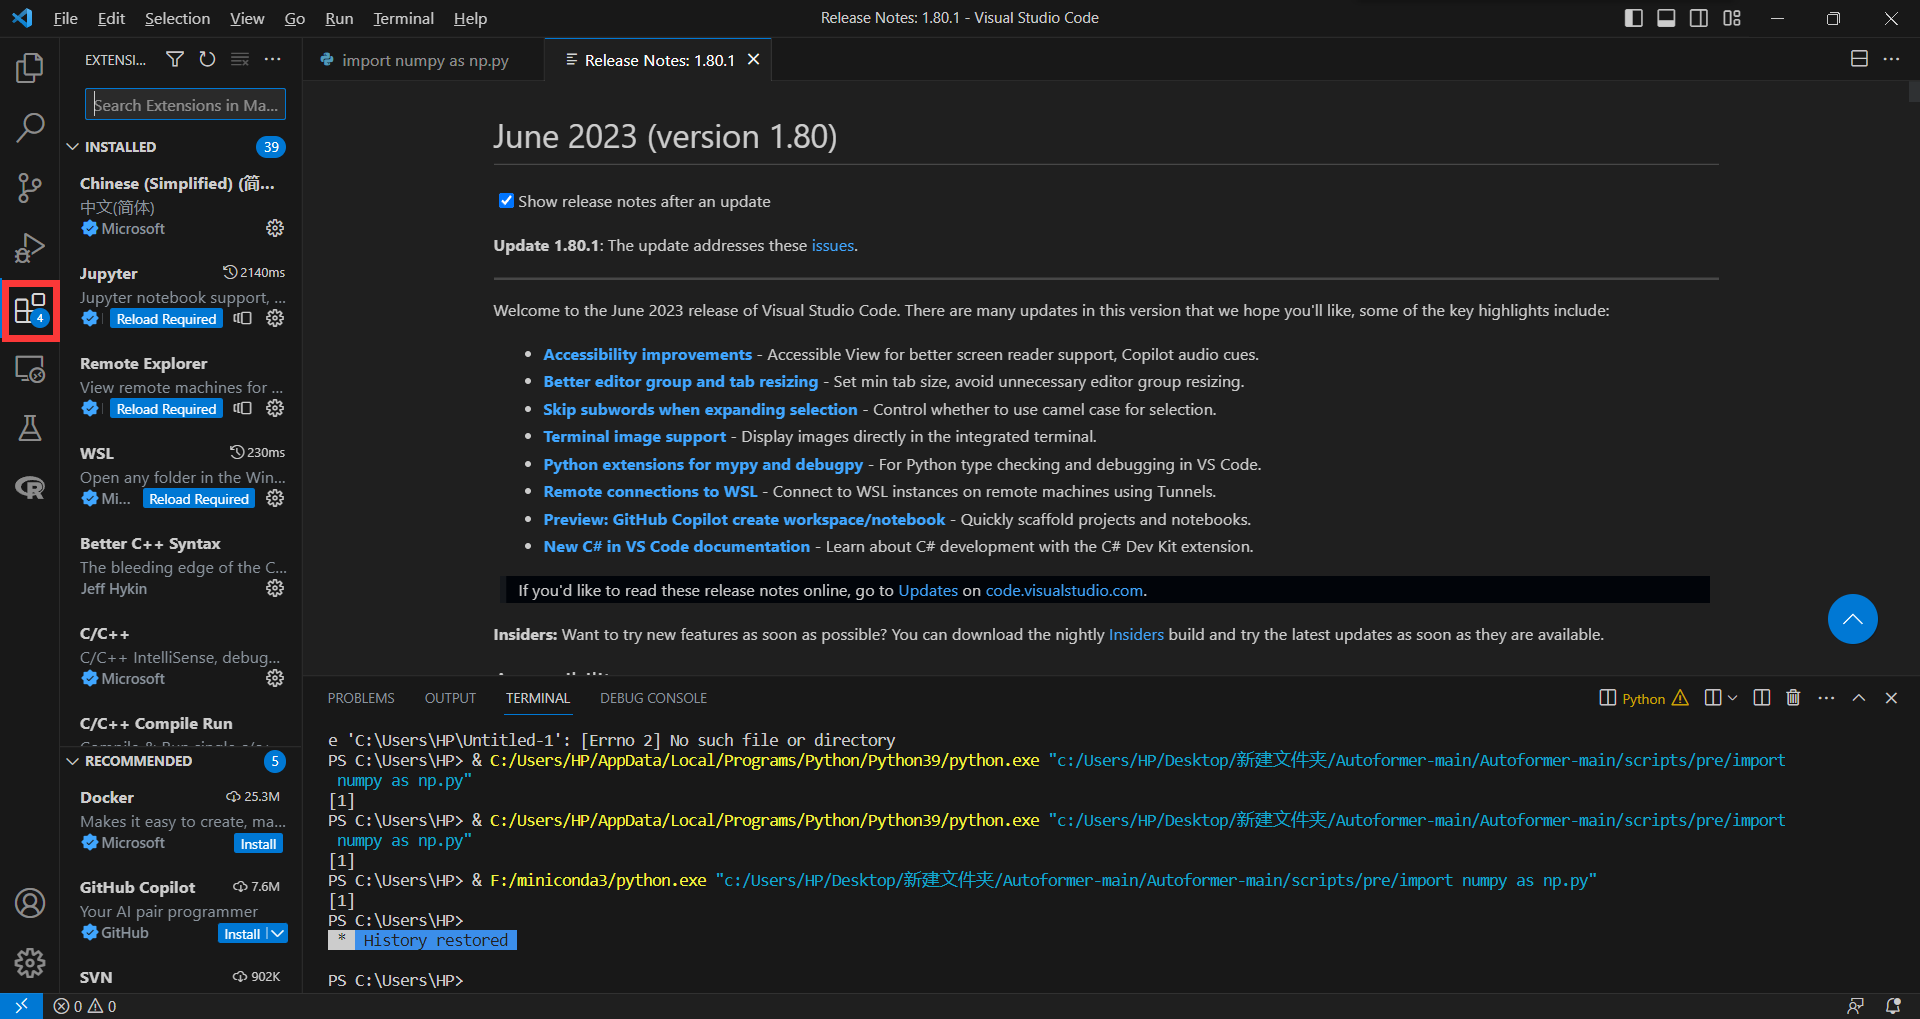
Task: Click Reload Required for Jupyter
Action: tap(166, 319)
